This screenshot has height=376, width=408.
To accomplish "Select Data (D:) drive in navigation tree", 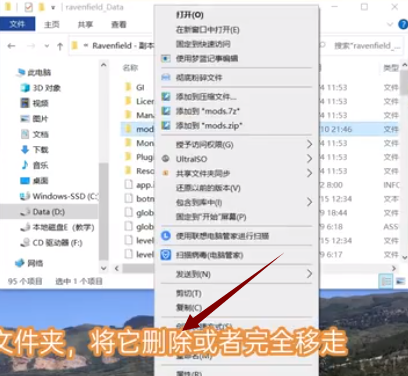I will [49, 212].
